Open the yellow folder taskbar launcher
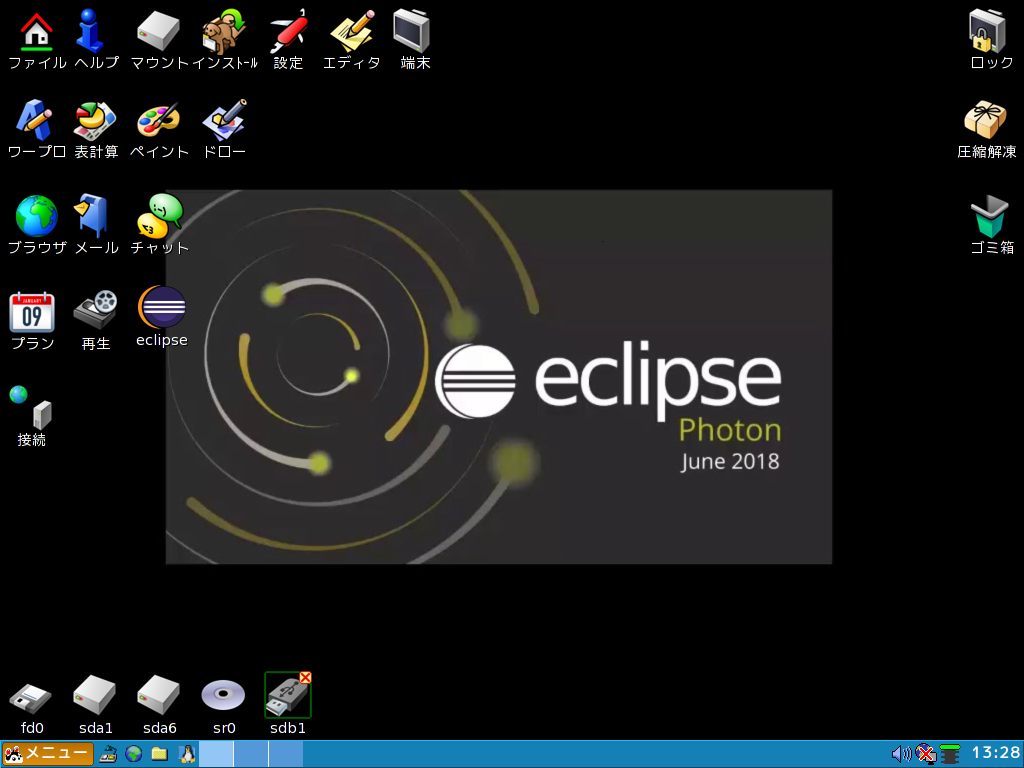This screenshot has width=1024, height=768. point(159,754)
